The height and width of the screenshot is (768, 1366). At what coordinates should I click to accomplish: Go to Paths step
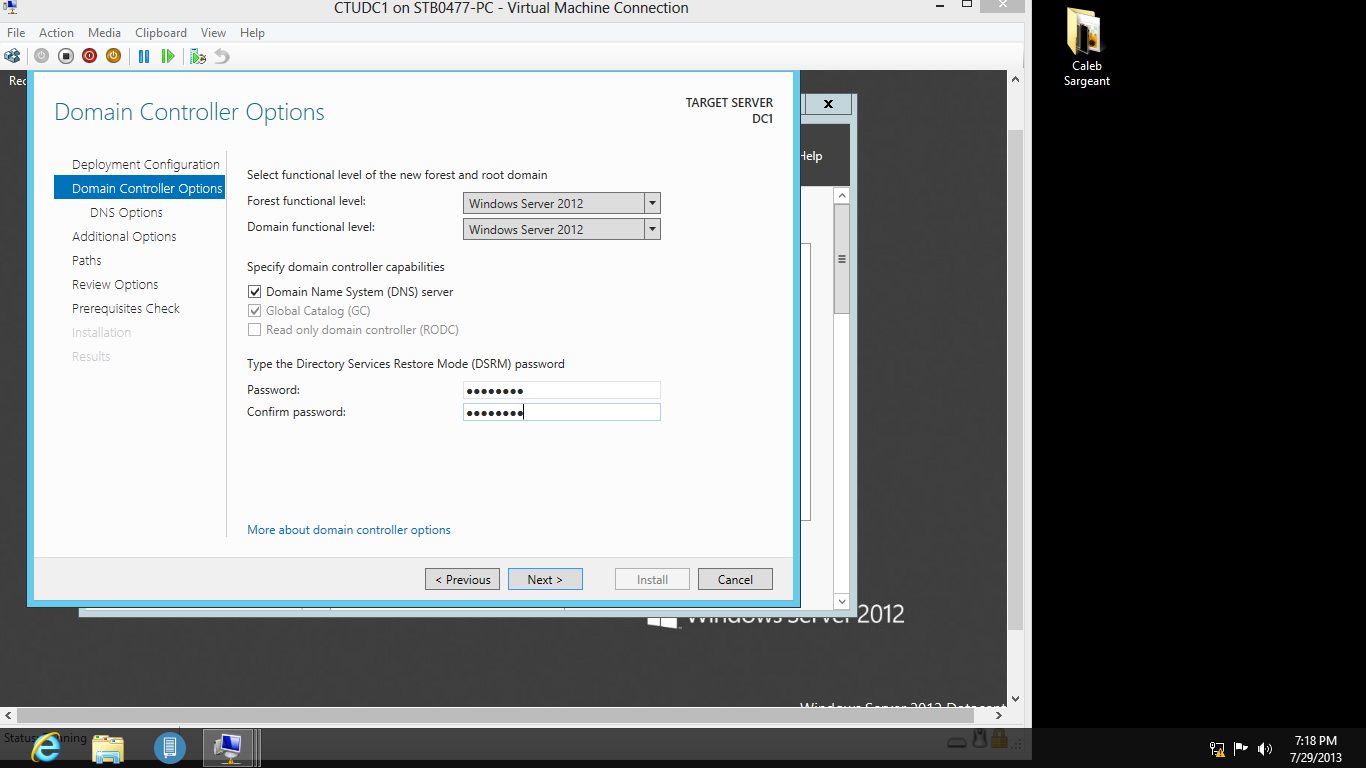coord(87,261)
